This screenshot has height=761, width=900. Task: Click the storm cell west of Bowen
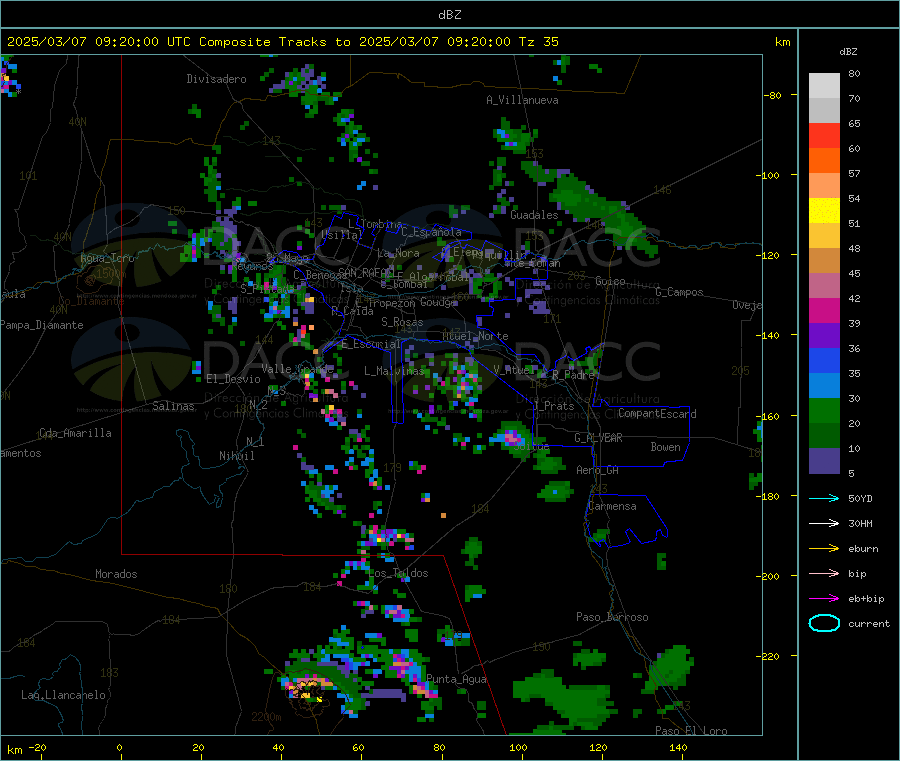click(511, 437)
